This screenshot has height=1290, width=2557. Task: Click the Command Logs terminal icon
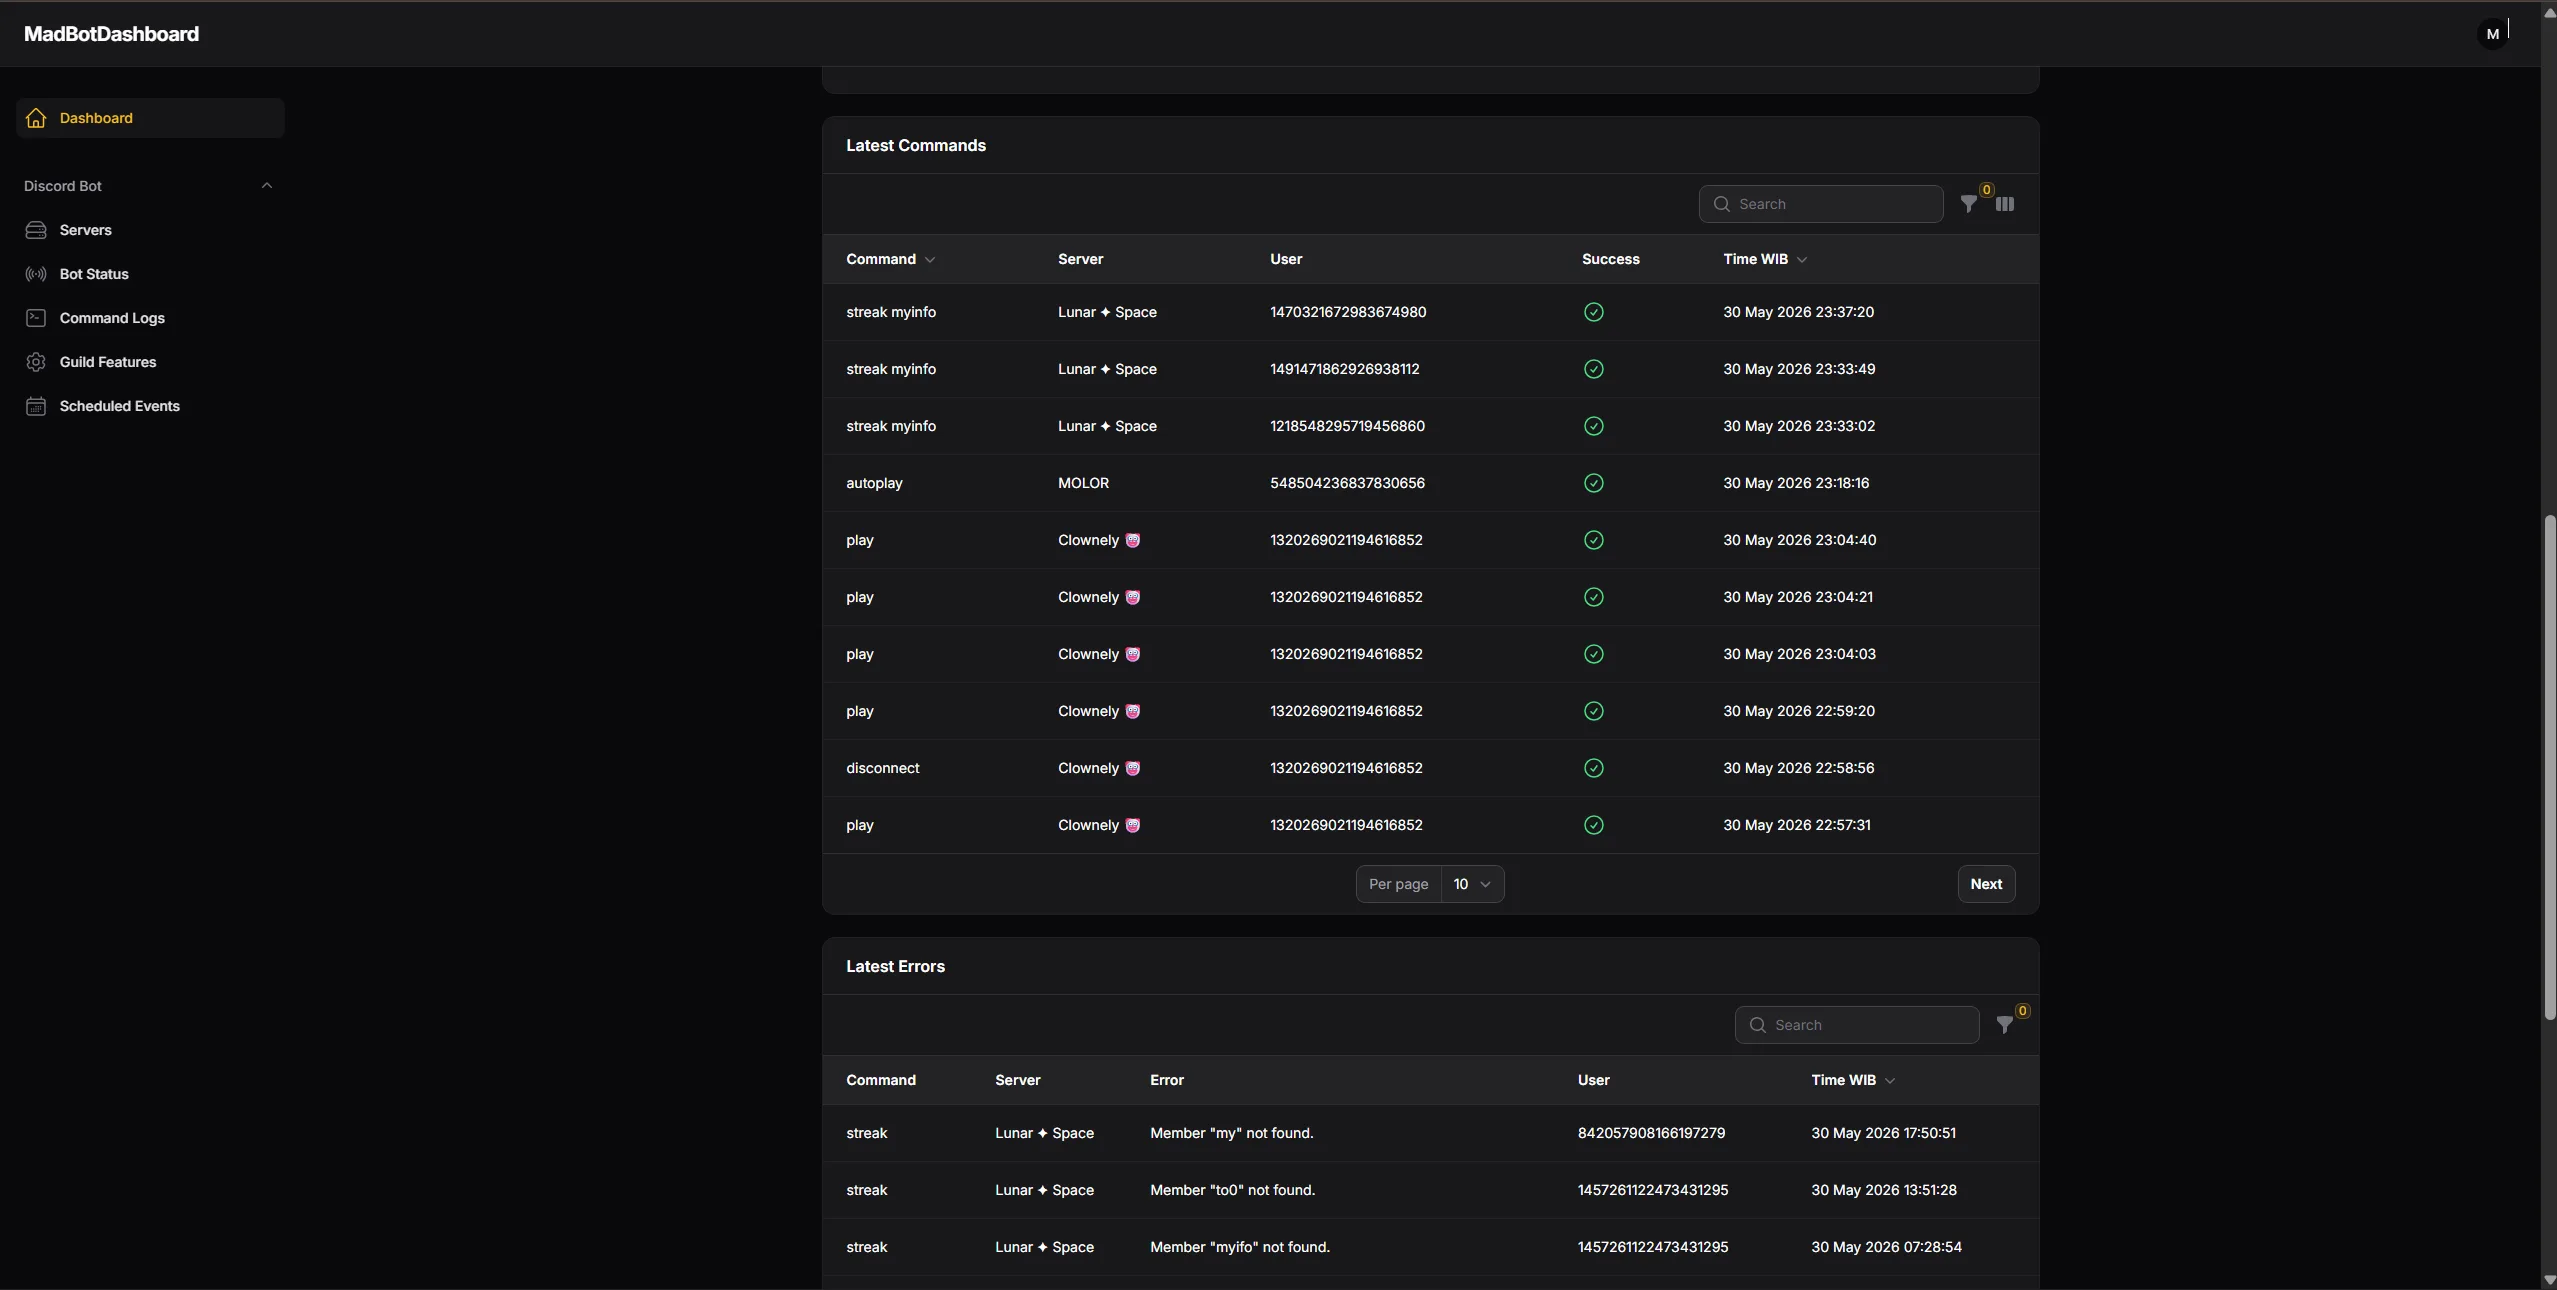coord(36,318)
